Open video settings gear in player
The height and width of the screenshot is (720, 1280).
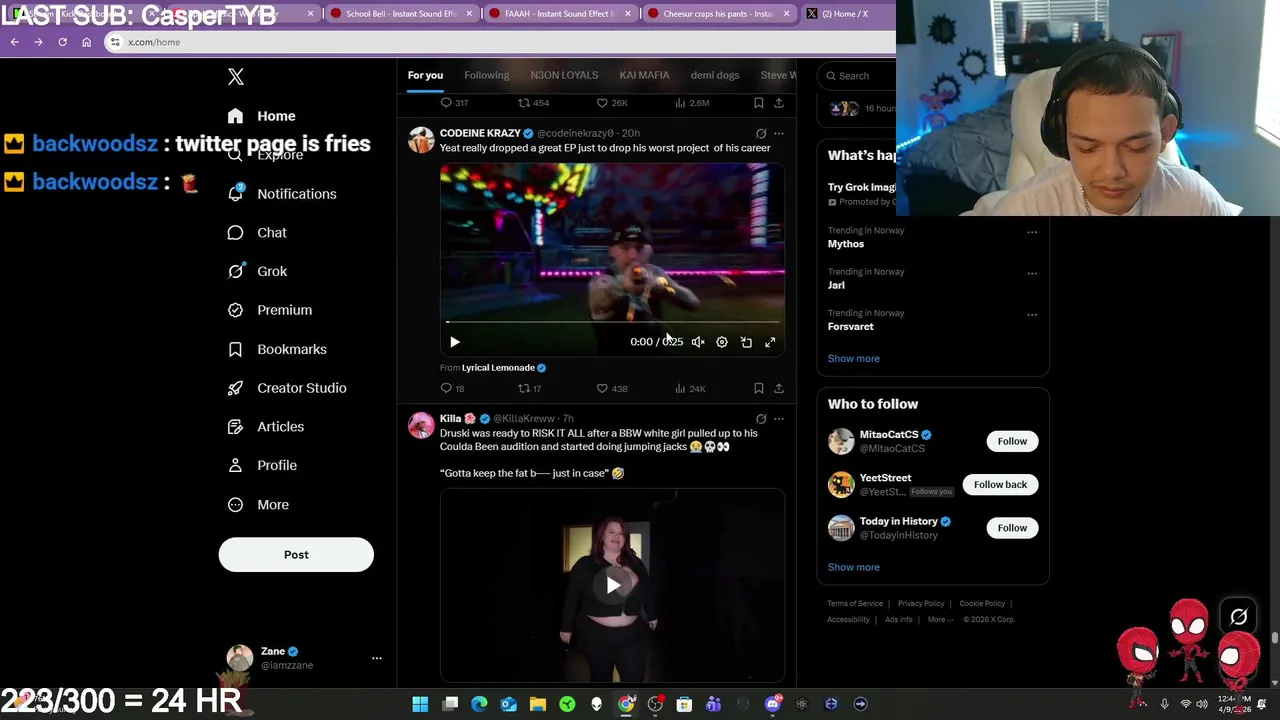point(722,342)
